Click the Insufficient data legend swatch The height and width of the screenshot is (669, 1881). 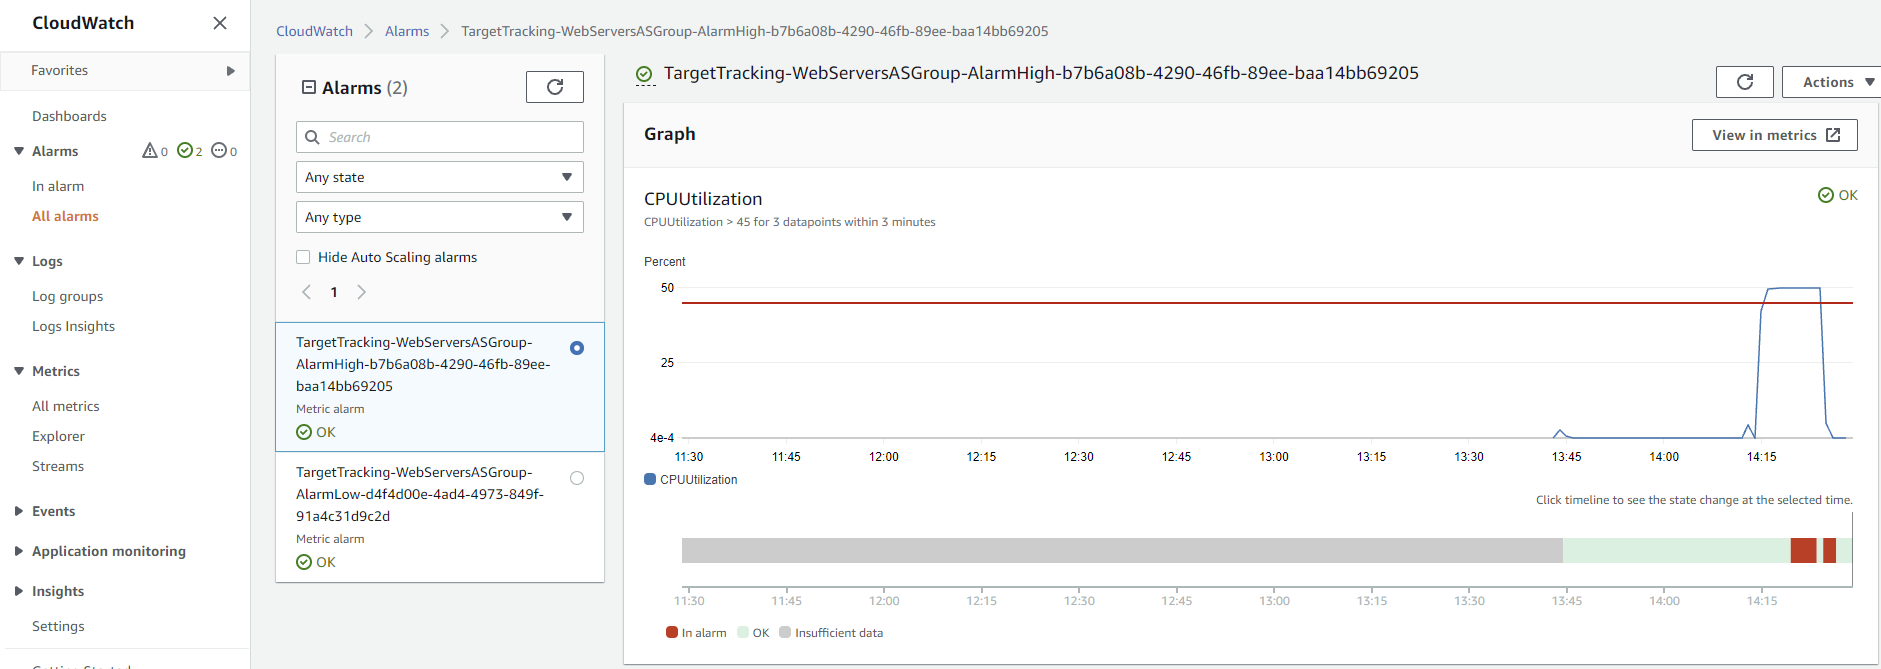[785, 632]
